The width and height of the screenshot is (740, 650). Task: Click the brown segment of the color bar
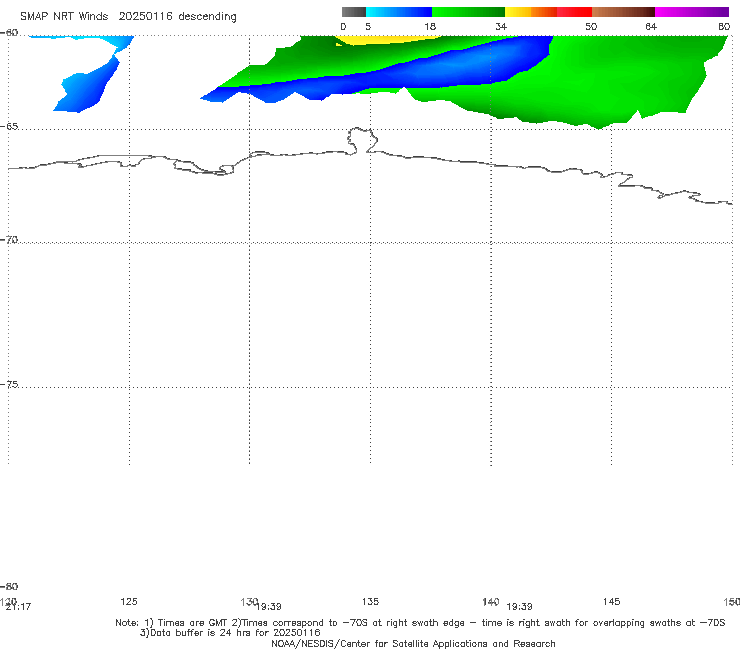point(623,12)
